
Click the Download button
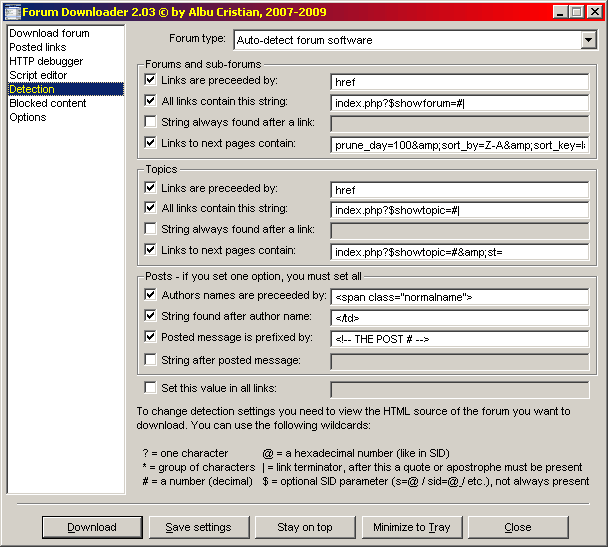[92, 527]
